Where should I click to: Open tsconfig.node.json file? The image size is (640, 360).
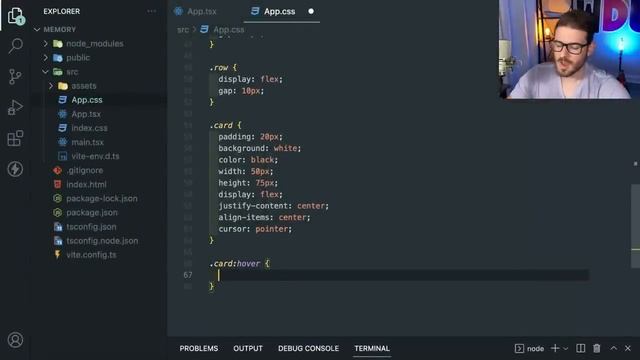click(x=102, y=241)
